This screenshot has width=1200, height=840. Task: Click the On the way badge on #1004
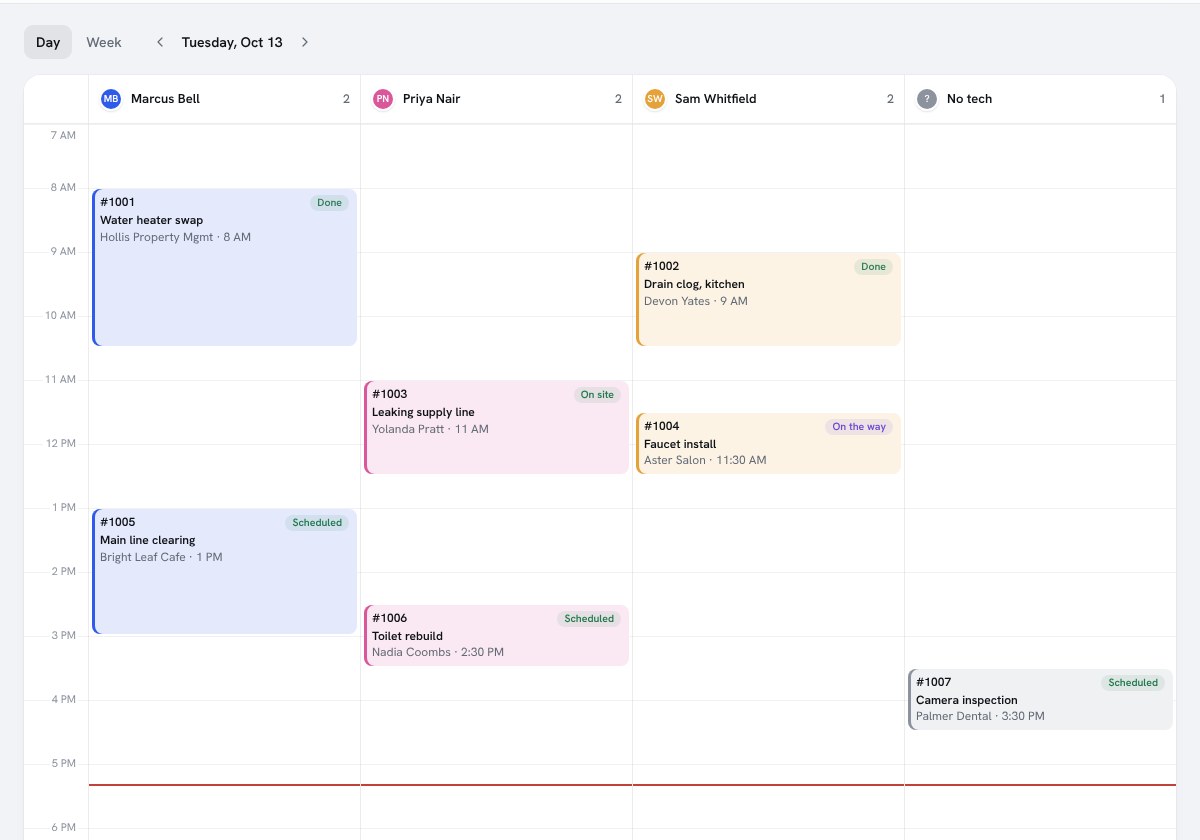click(x=859, y=427)
